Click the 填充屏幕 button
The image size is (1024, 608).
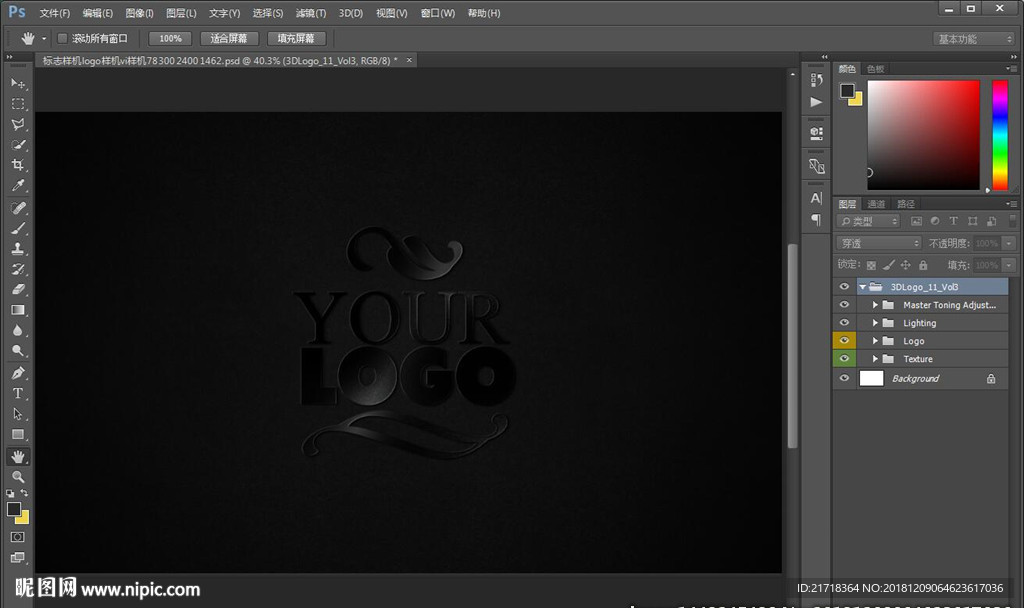[x=296, y=39]
